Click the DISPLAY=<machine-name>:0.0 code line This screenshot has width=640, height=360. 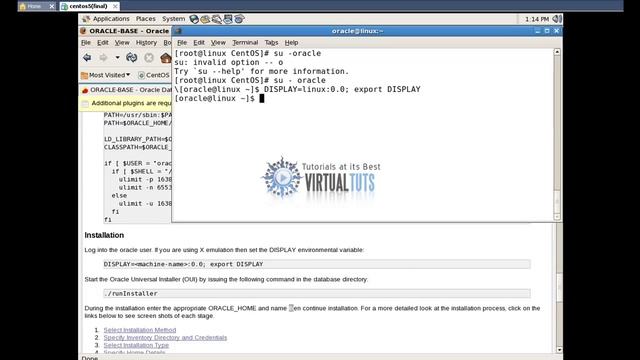[183, 264]
